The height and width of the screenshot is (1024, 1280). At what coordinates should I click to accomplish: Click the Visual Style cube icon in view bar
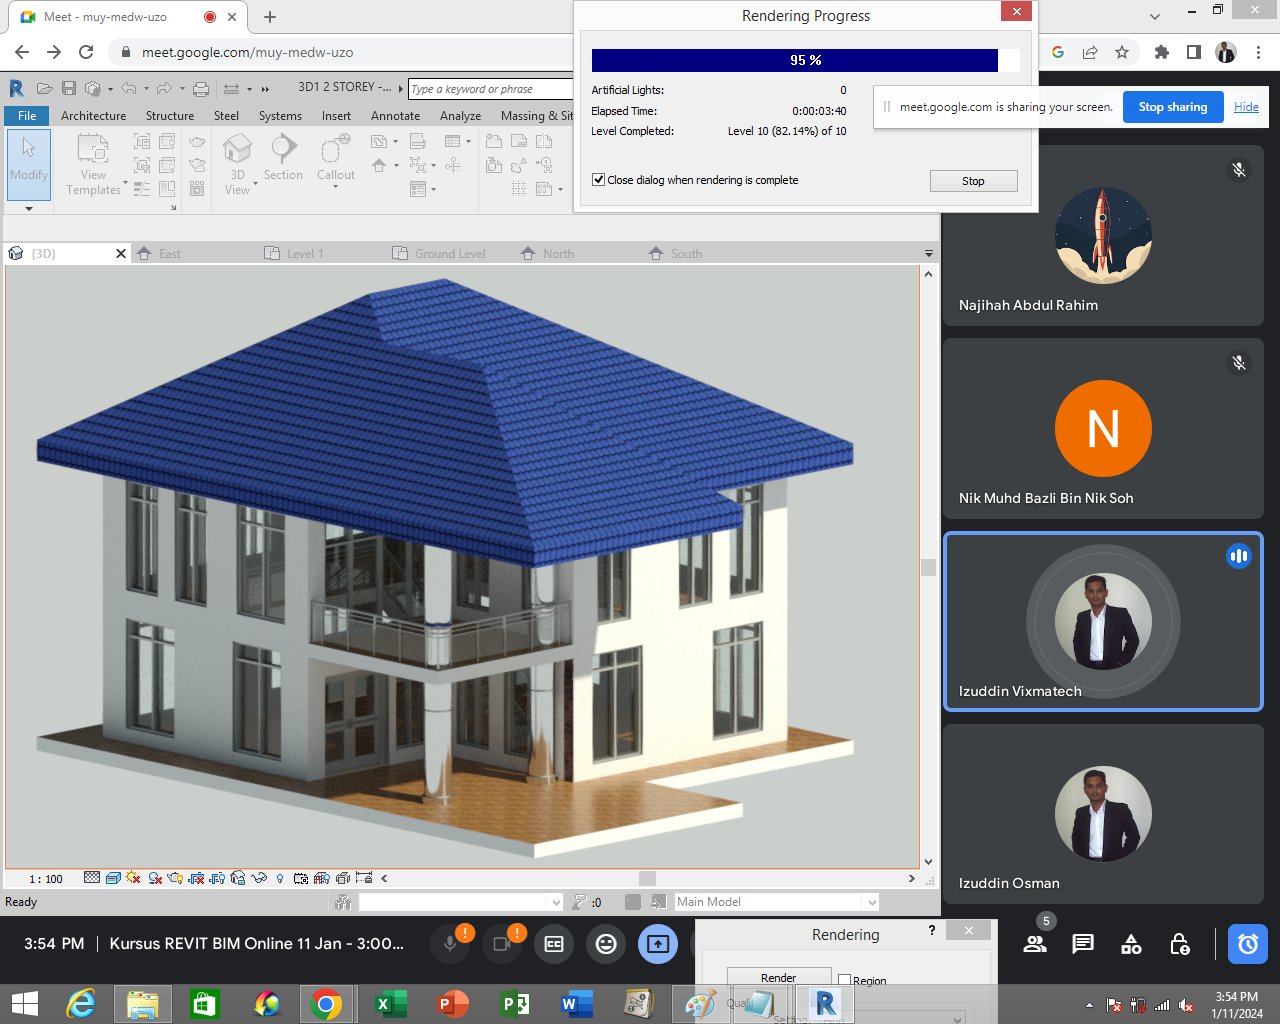[x=113, y=878]
